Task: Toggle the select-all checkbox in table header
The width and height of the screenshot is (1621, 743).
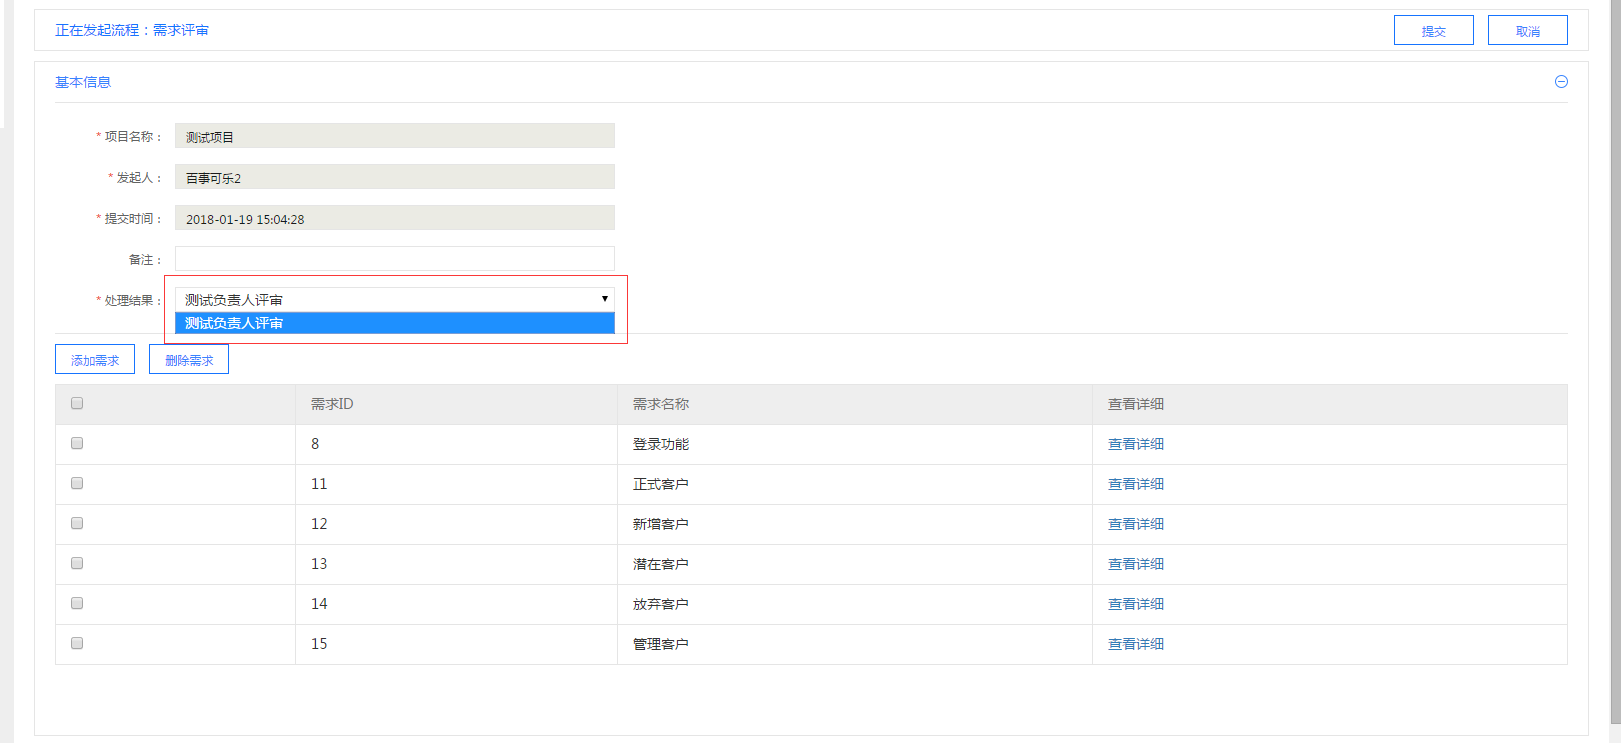Action: point(77,404)
